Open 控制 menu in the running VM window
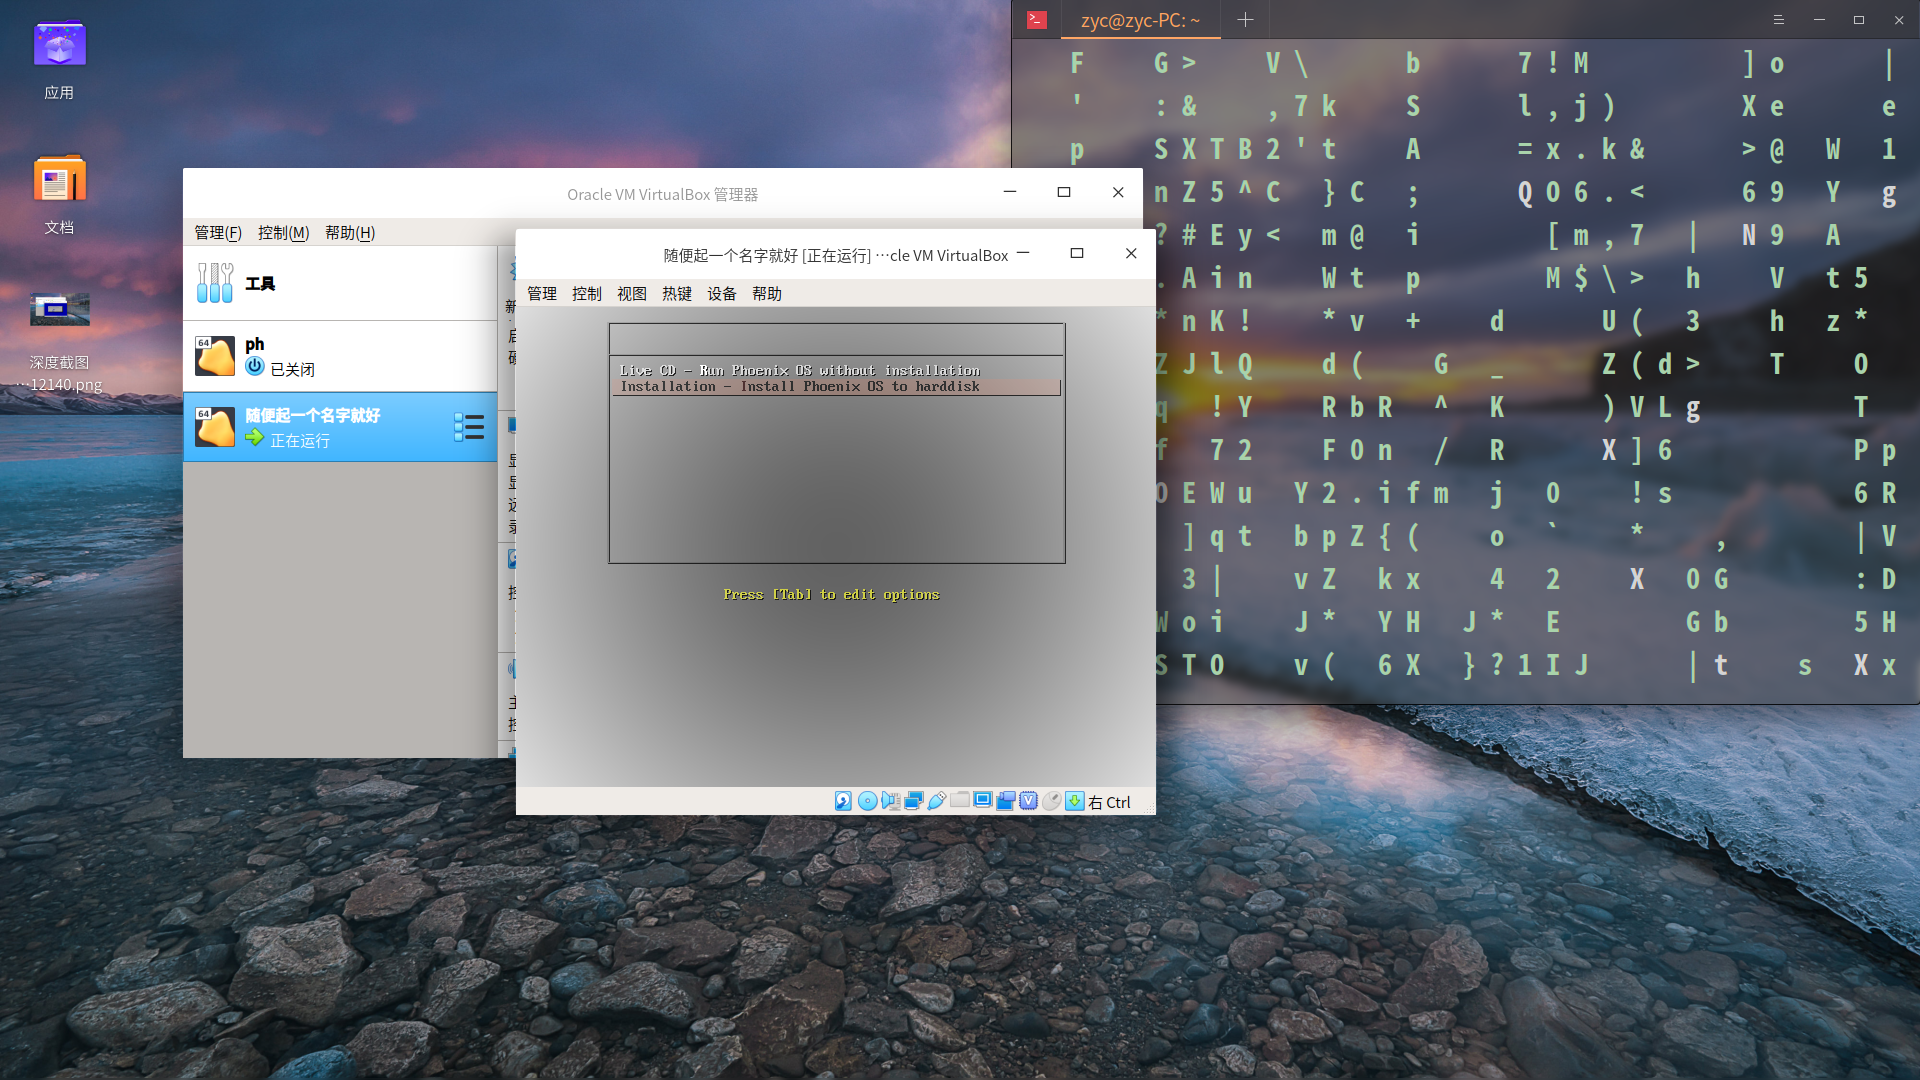Image resolution: width=1920 pixels, height=1080 pixels. pyautogui.click(x=587, y=293)
